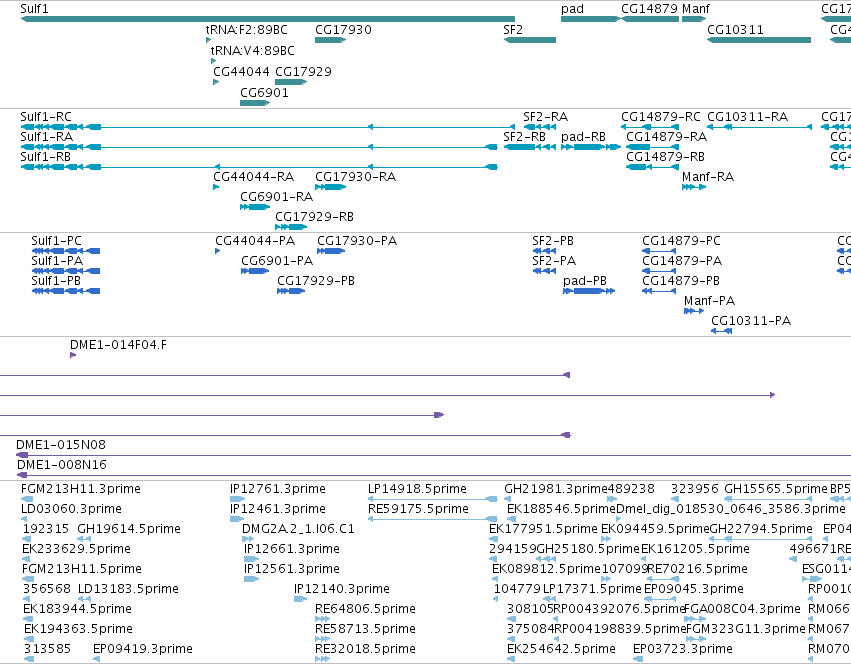Click the tRNA:F2:89BC gene label

click(246, 30)
